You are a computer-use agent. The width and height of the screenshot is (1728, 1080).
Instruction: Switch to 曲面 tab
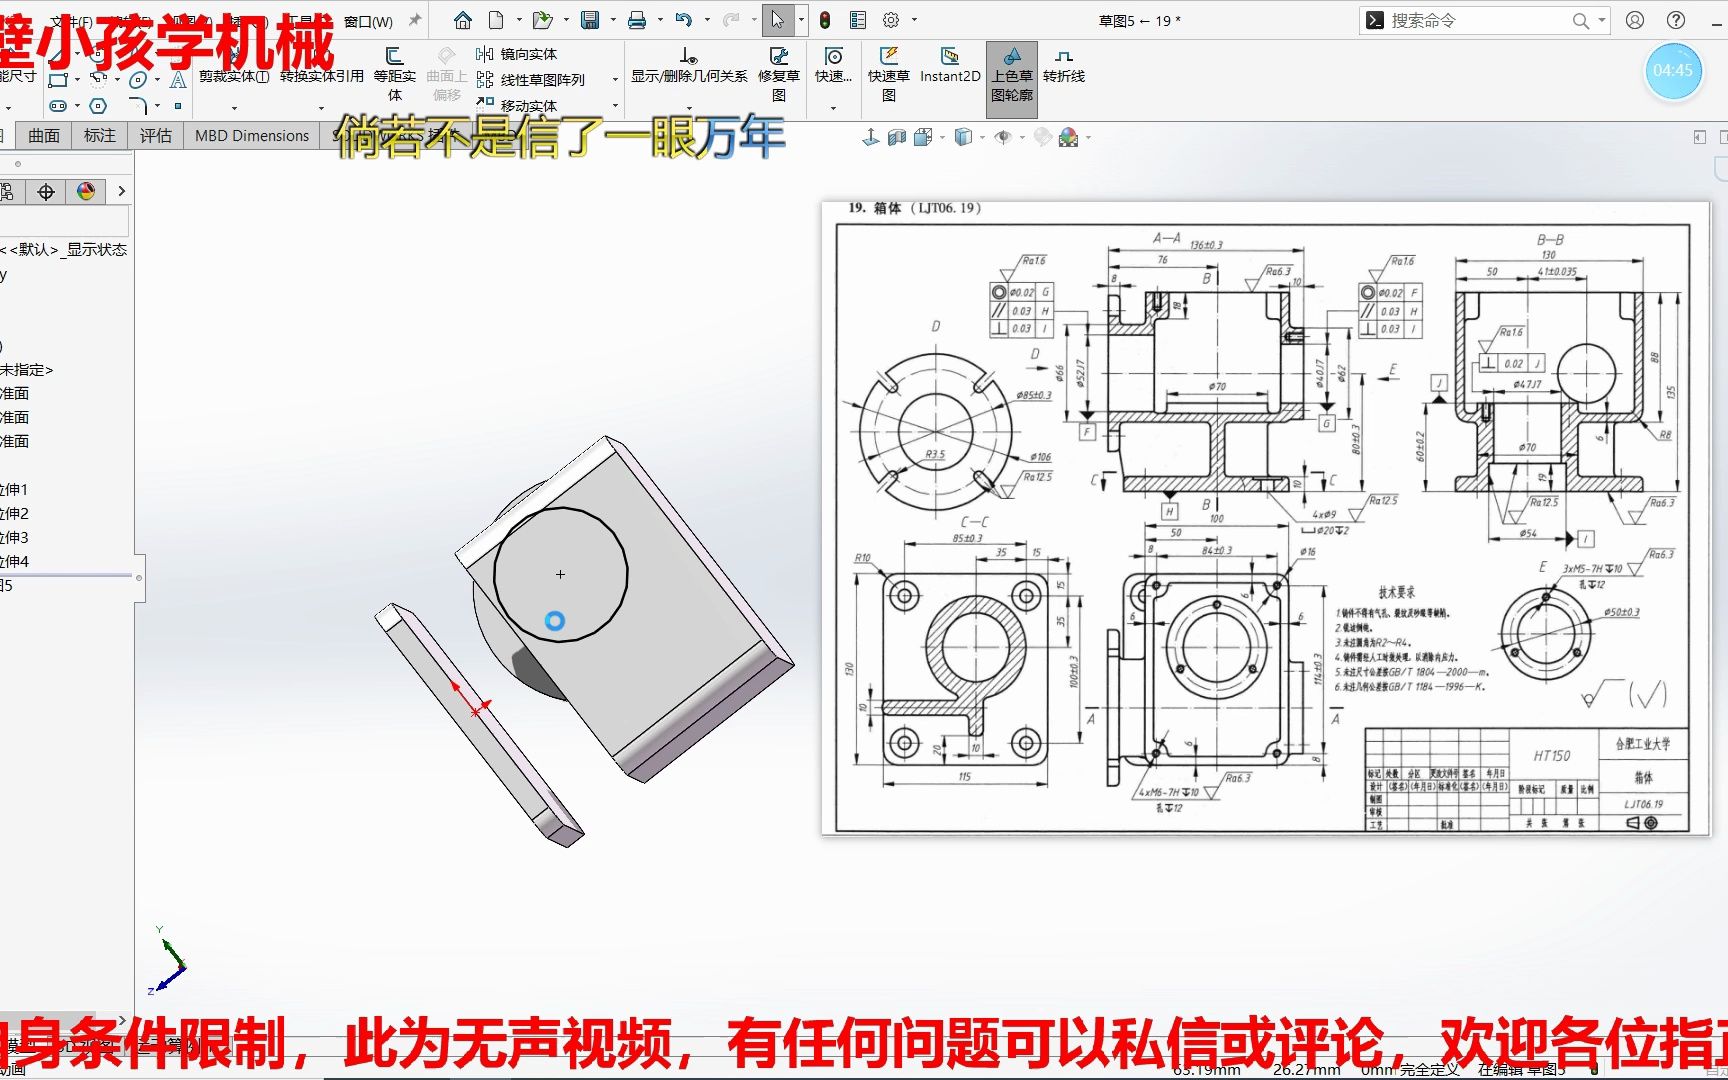44,135
